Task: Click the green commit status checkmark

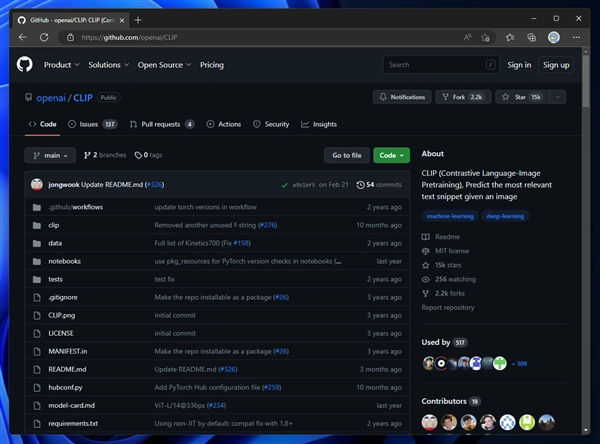Action: tap(284, 185)
